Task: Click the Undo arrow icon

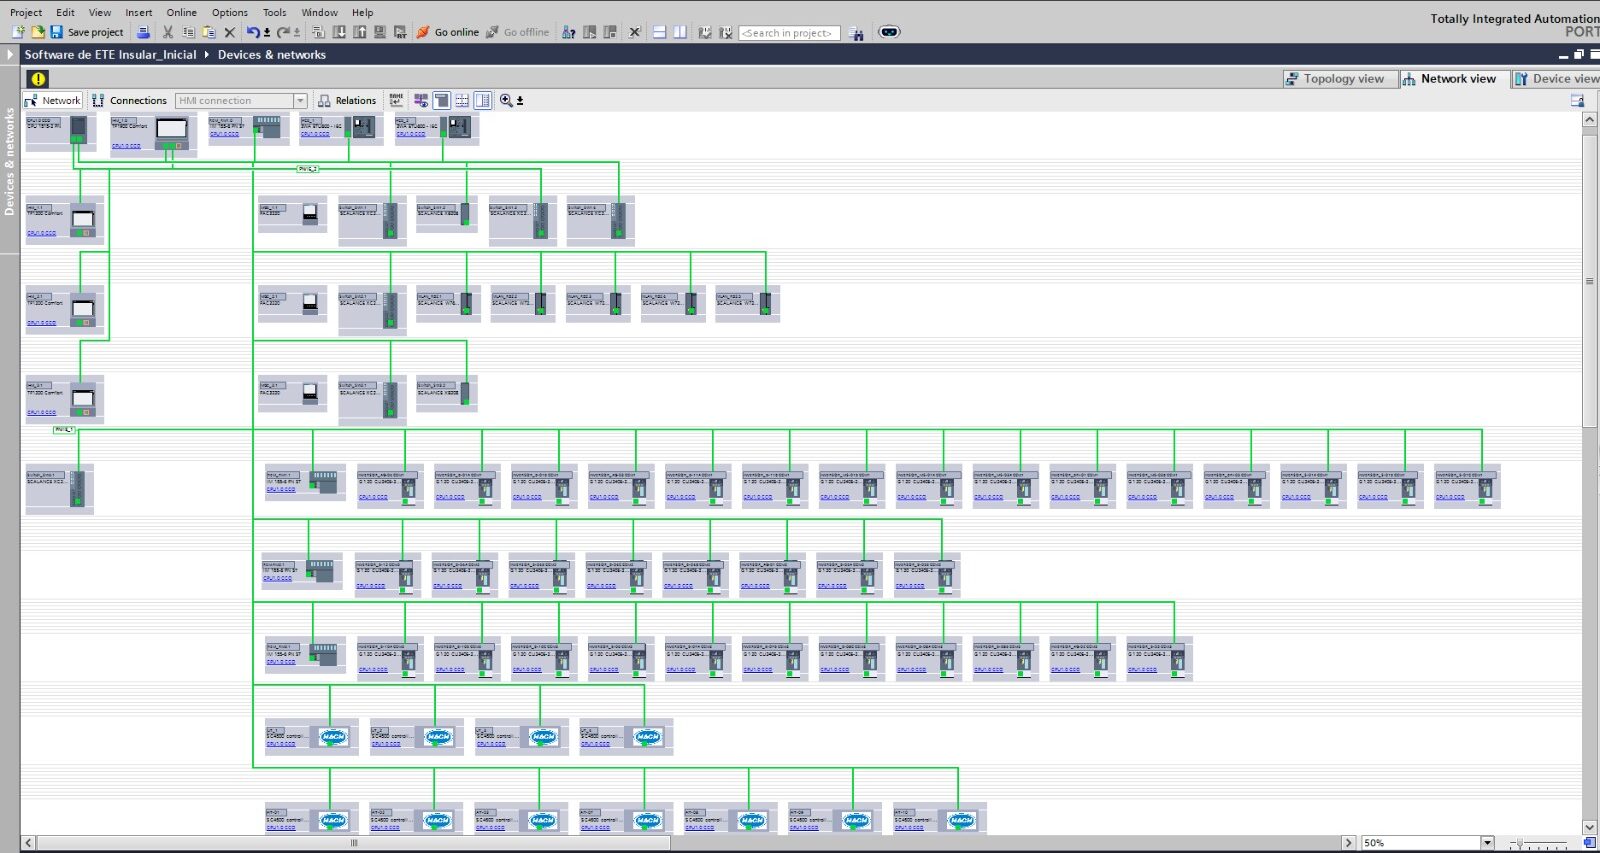Action: [253, 32]
